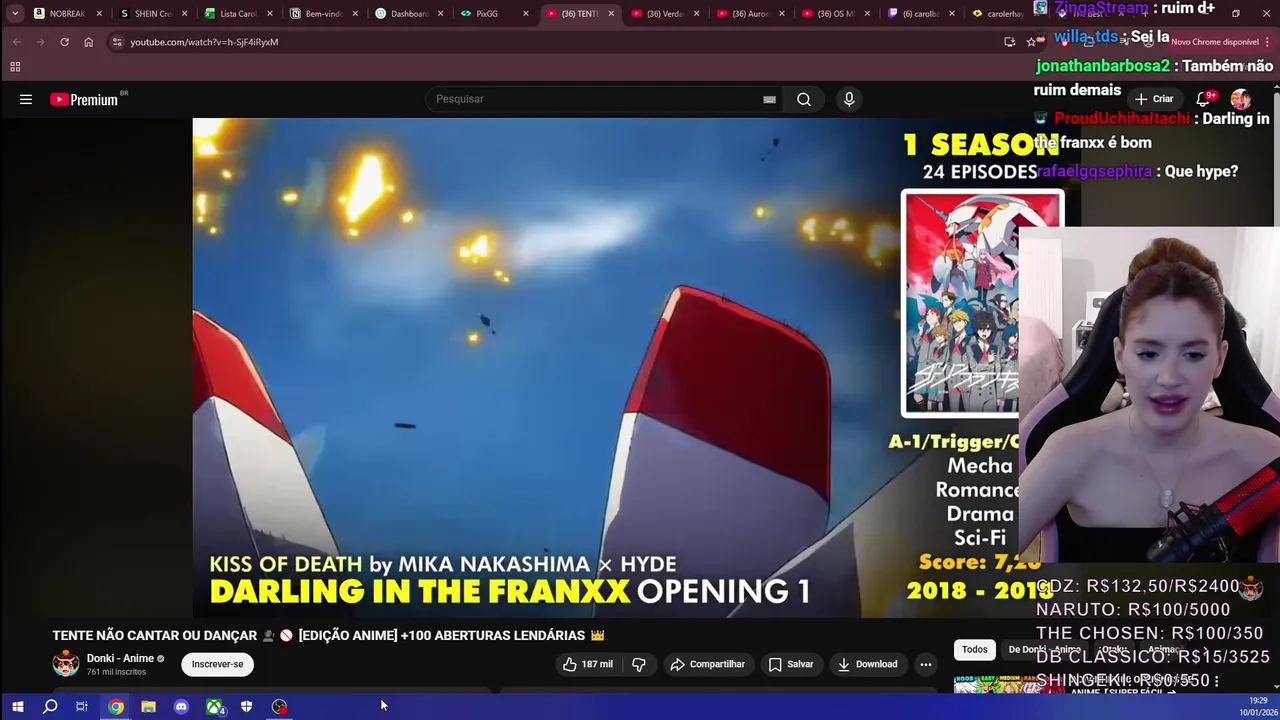This screenshot has height=720, width=1280.
Task: Open Windows taskbar search
Action: pos(50,707)
